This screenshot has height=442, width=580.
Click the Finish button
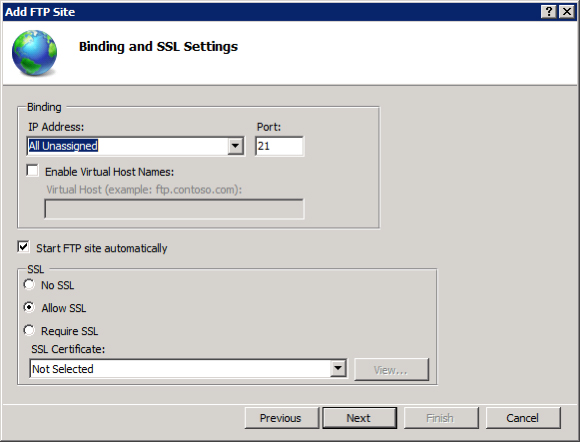[x=441, y=418]
